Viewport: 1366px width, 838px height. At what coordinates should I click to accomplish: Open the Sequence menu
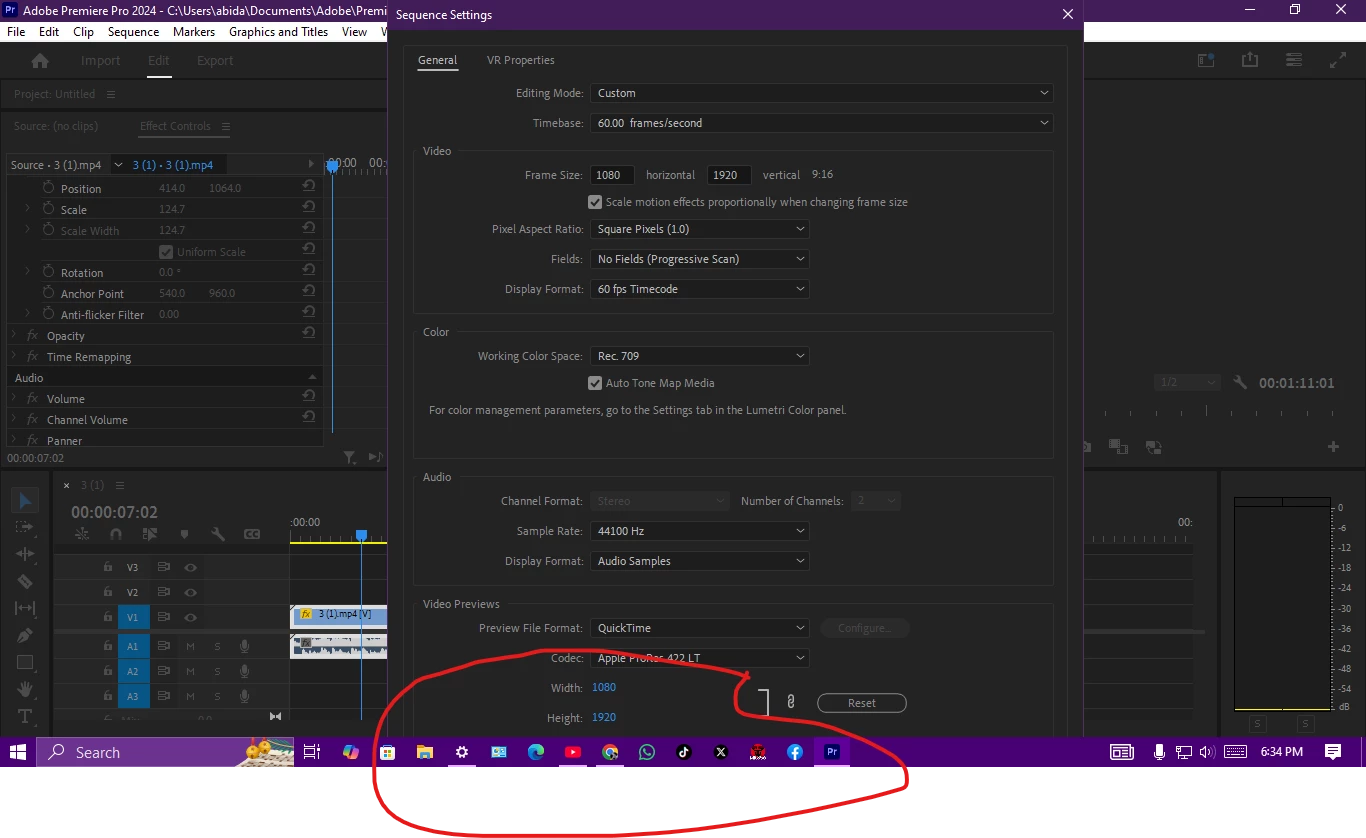click(133, 32)
